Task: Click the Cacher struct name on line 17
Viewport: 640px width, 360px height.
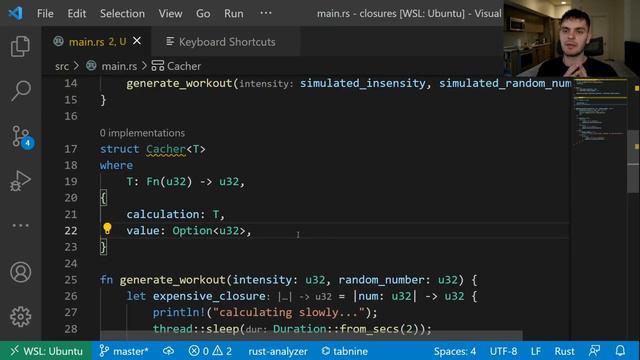Action: pyautogui.click(x=166, y=149)
